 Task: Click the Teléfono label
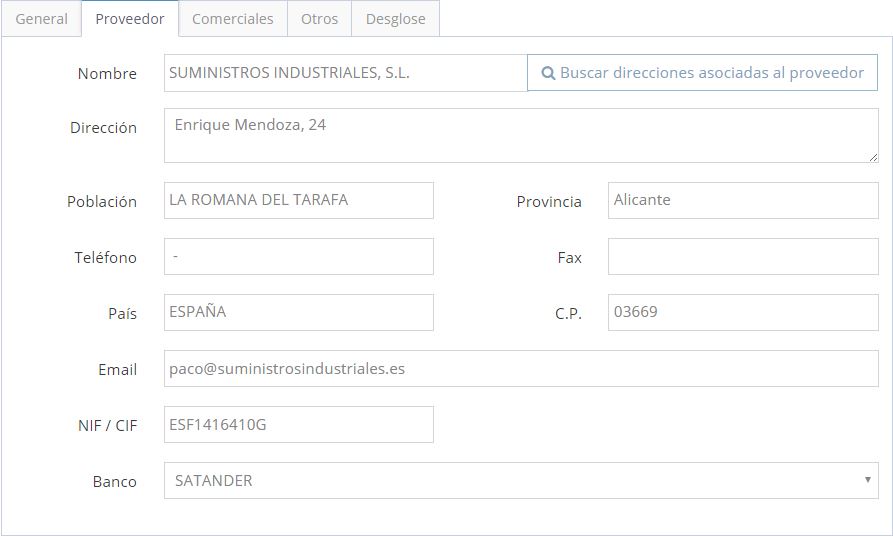(x=105, y=257)
